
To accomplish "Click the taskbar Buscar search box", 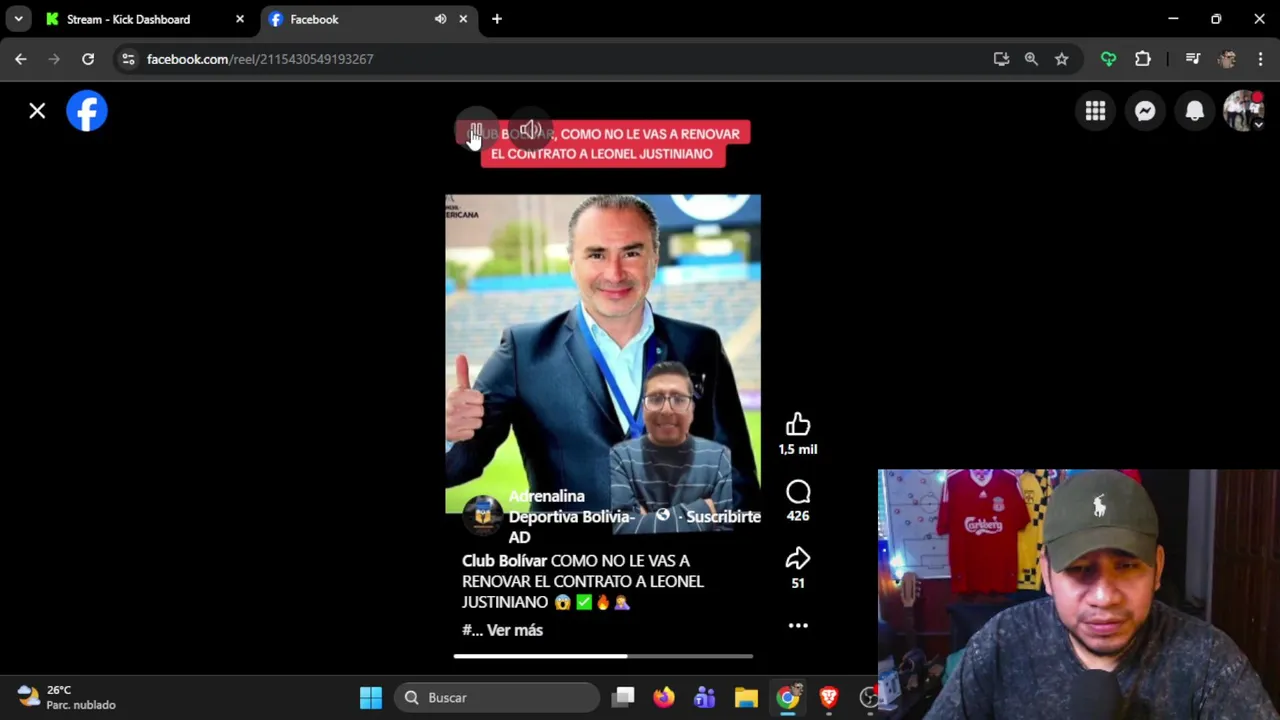I will tap(496, 697).
